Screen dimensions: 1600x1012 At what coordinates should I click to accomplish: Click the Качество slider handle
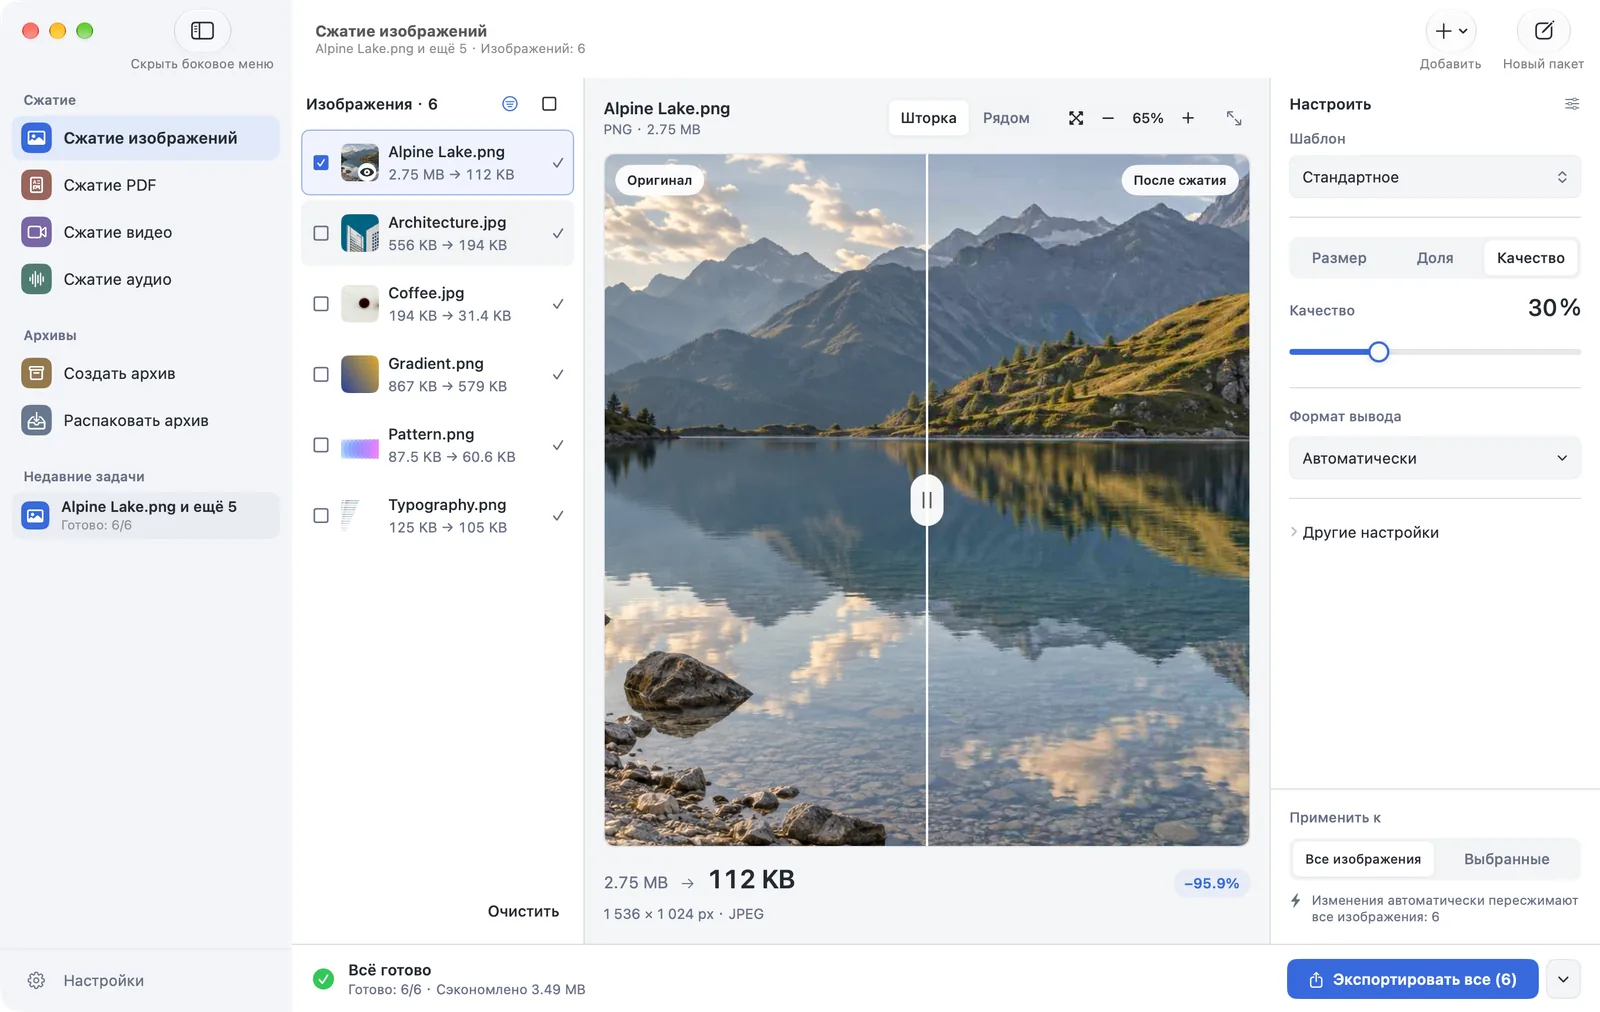1378,352
